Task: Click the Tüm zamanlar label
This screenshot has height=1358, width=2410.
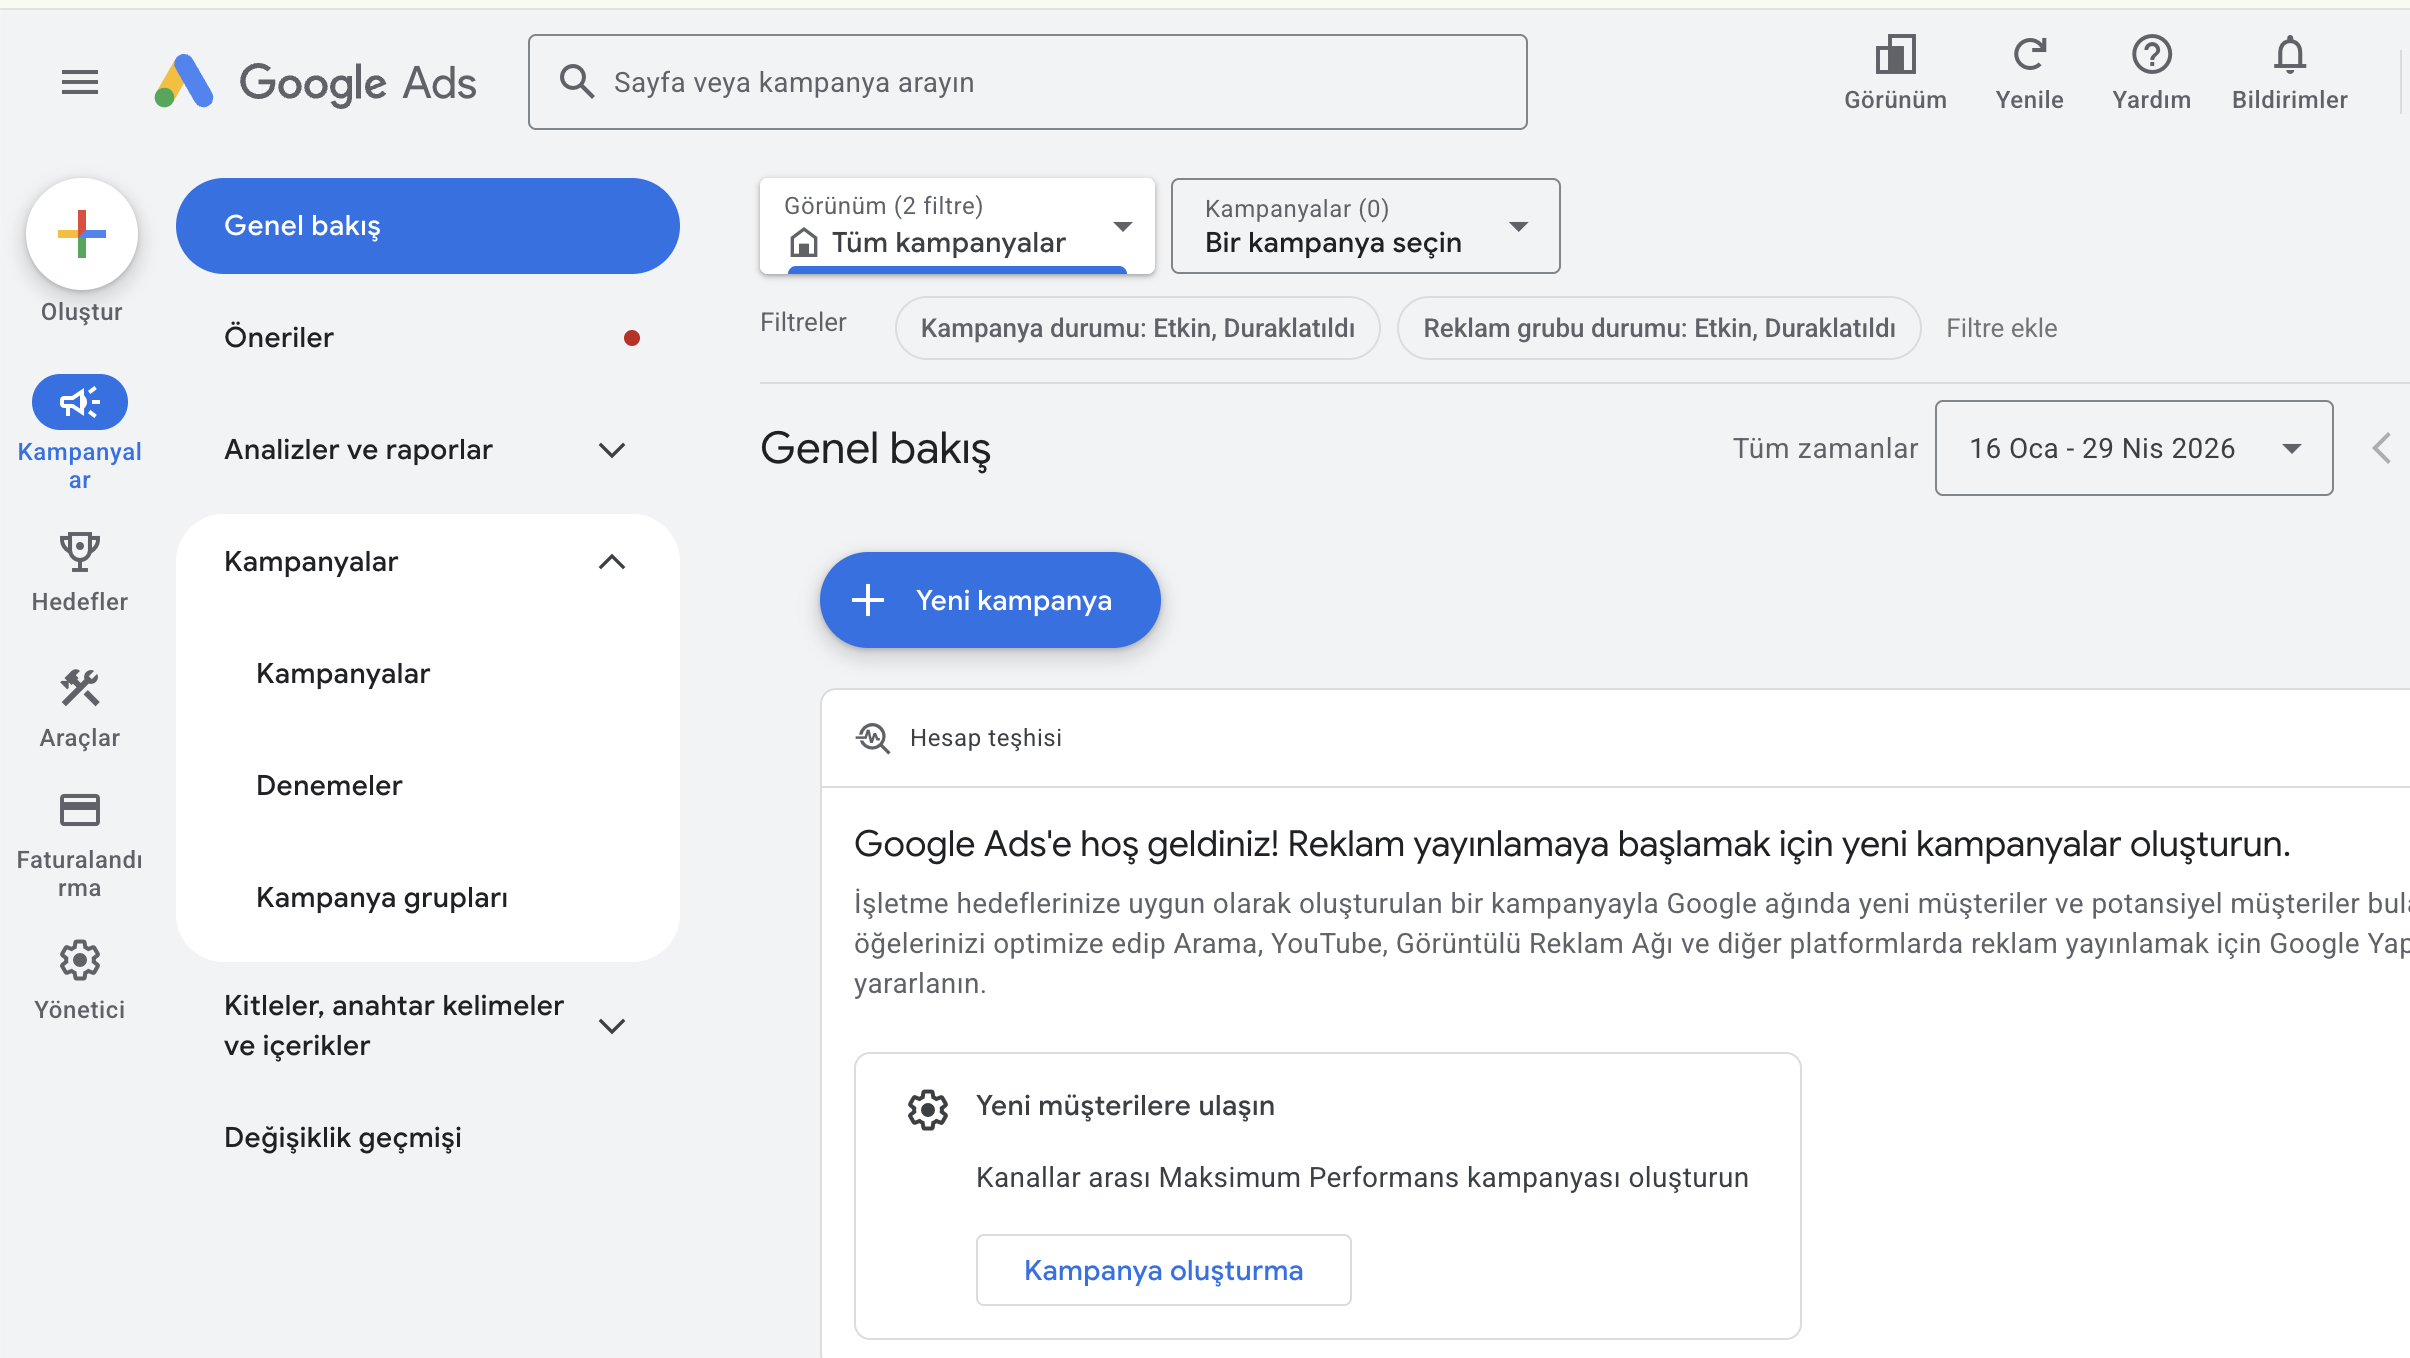Action: 1826,448
